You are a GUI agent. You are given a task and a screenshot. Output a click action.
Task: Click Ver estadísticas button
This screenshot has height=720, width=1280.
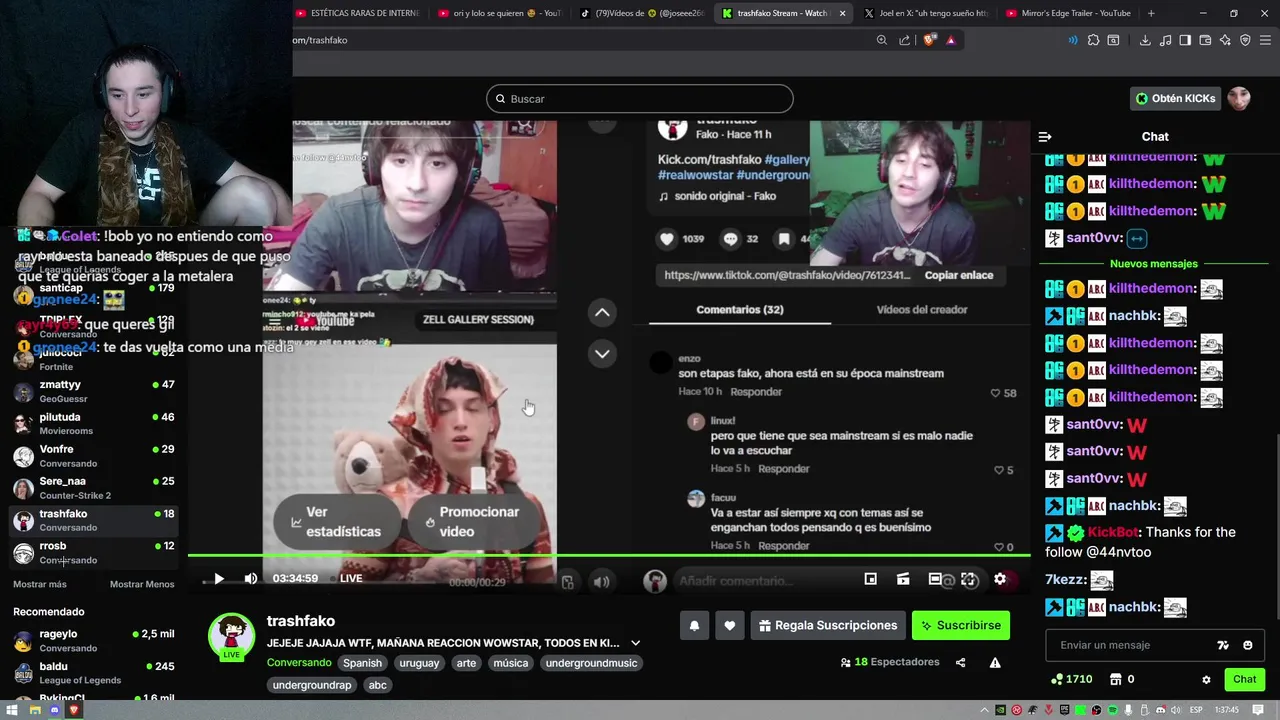click(338, 522)
